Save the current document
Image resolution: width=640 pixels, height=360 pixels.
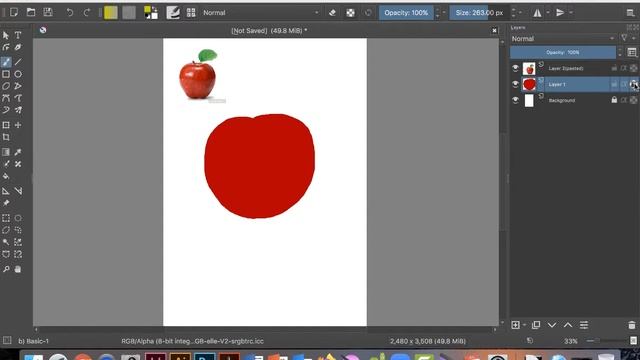coord(48,12)
